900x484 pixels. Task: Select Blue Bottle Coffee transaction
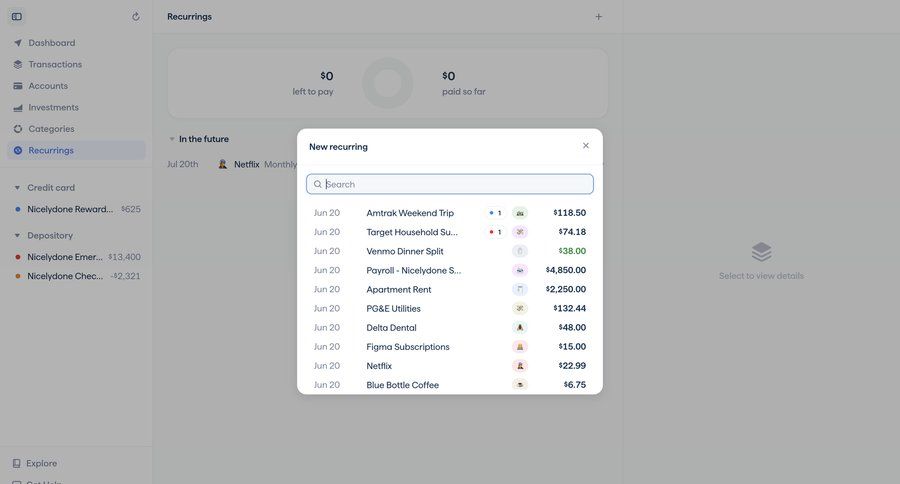coord(450,385)
